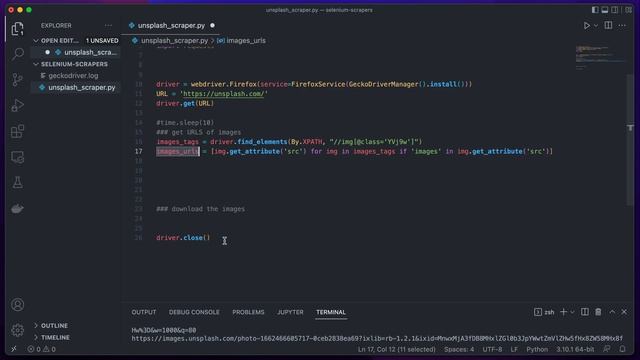Image resolution: width=640 pixels, height=360 pixels.
Task: Split the editor to the right
Action: tap(608, 25)
